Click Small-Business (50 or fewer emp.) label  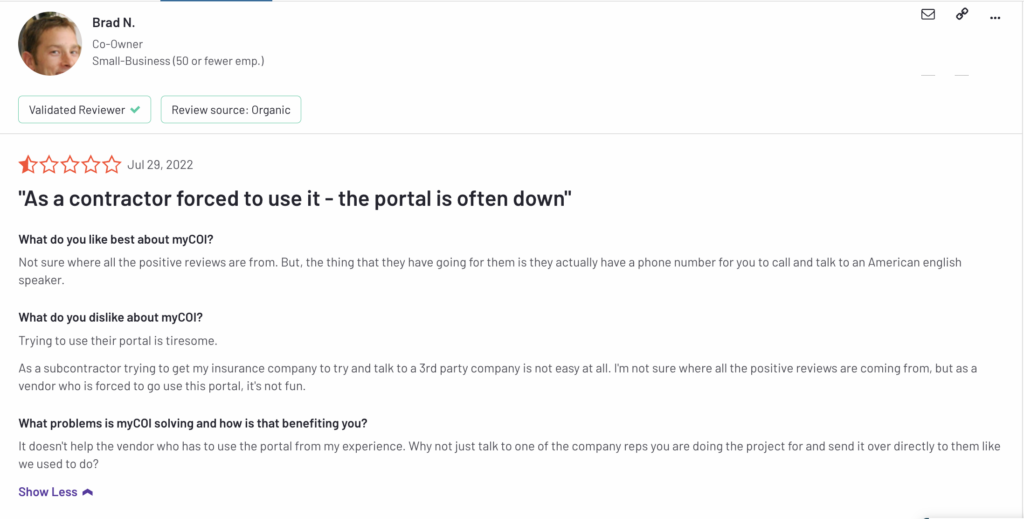pos(178,61)
